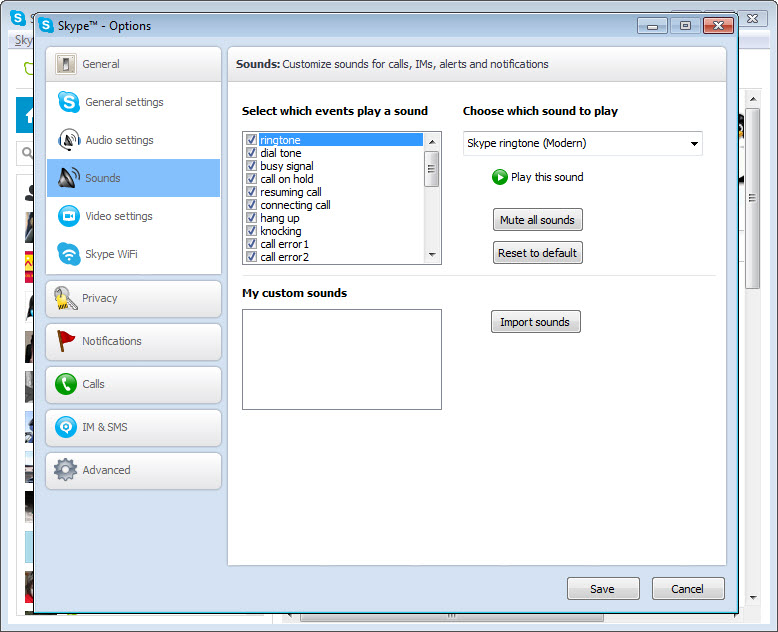Uncheck the ringtone checkbox
The width and height of the screenshot is (778, 632).
click(x=252, y=139)
